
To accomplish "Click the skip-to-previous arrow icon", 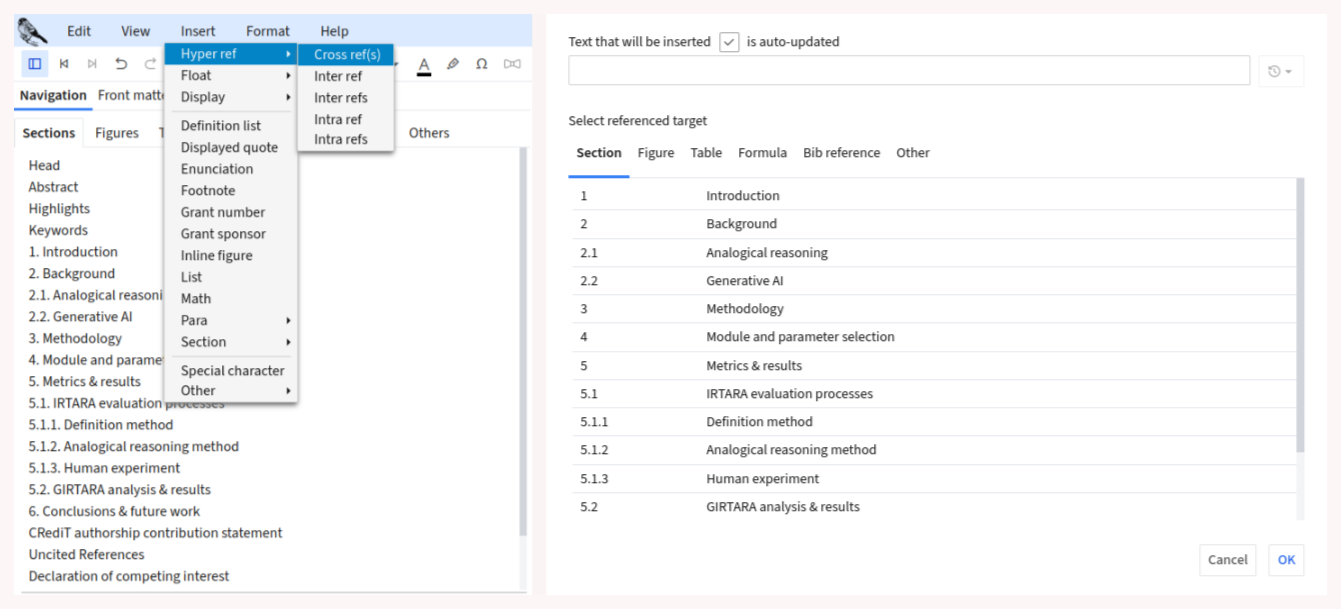I will (64, 64).
